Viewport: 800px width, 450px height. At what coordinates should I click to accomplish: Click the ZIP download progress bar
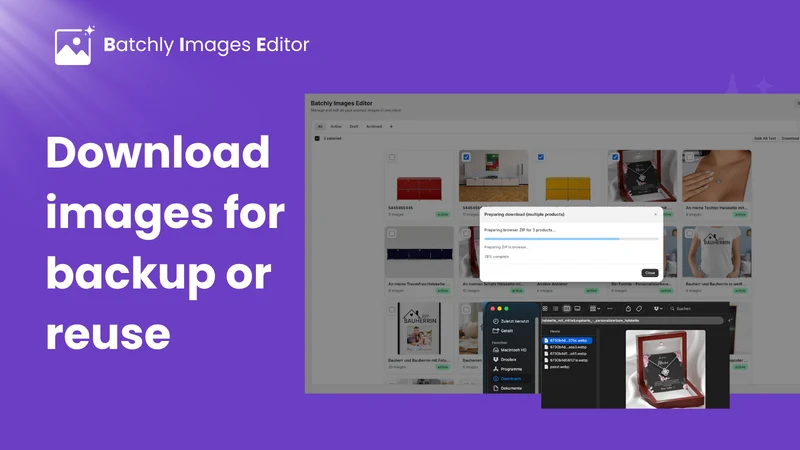(x=571, y=238)
